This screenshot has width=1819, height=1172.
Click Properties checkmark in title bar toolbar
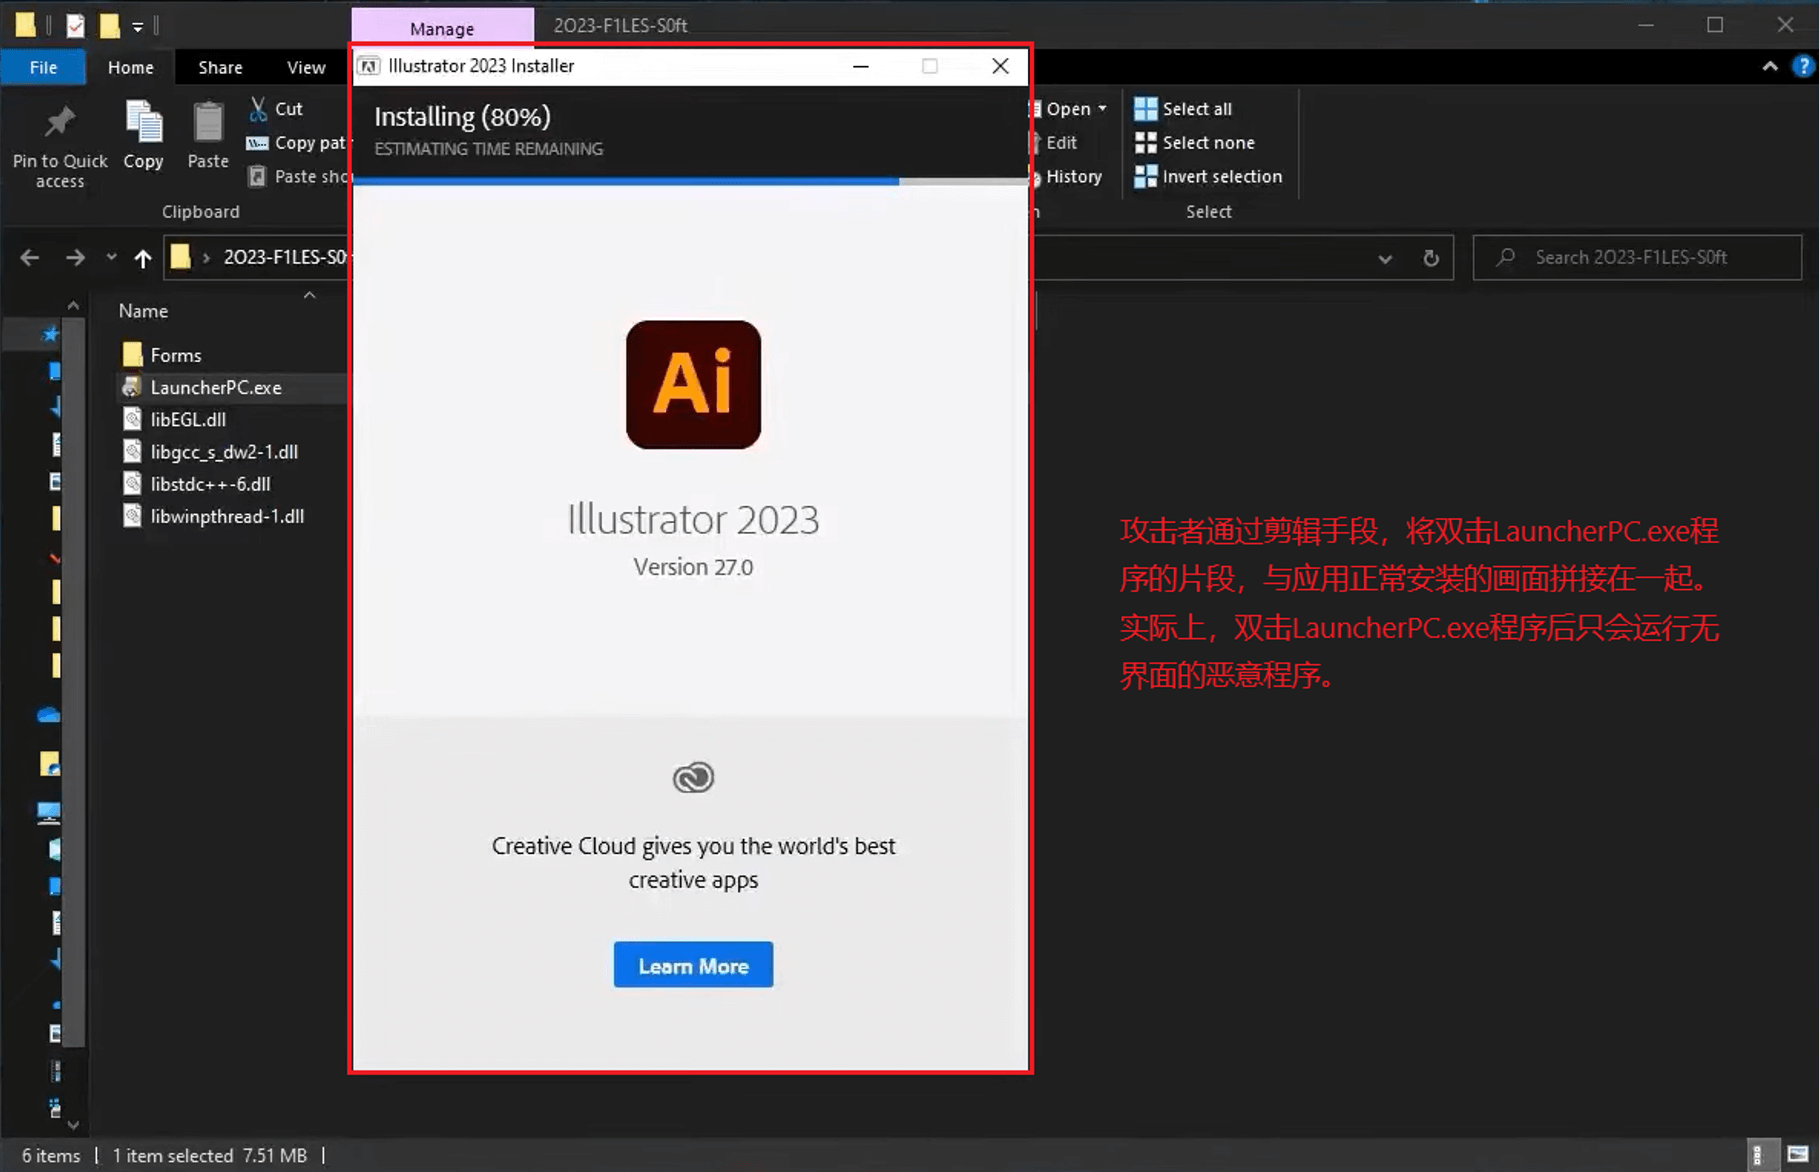tap(75, 26)
